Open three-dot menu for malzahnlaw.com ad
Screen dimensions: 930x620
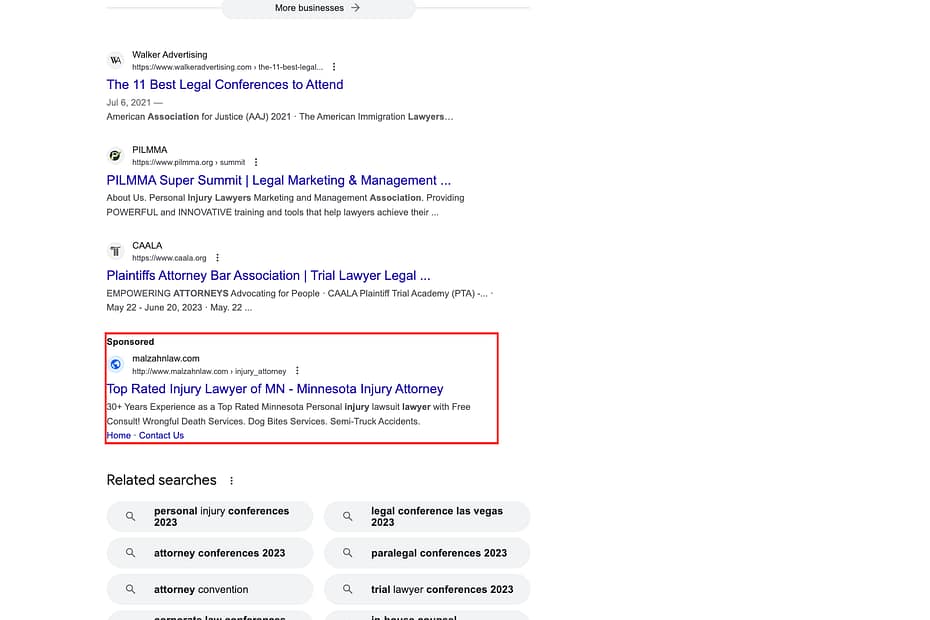[297, 371]
